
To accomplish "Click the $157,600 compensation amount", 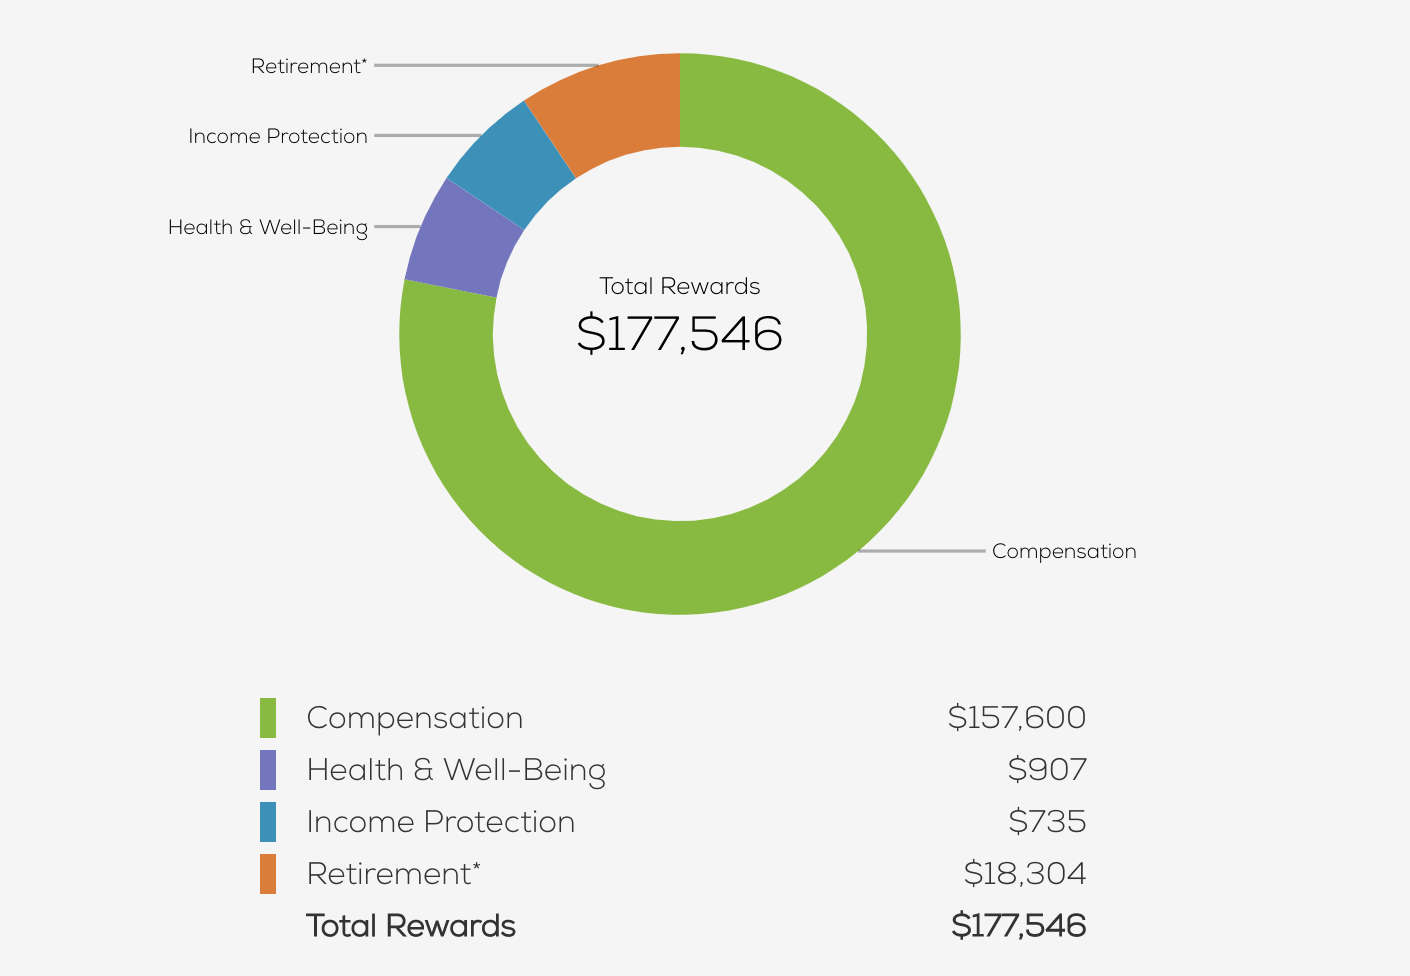I will 1016,718.
